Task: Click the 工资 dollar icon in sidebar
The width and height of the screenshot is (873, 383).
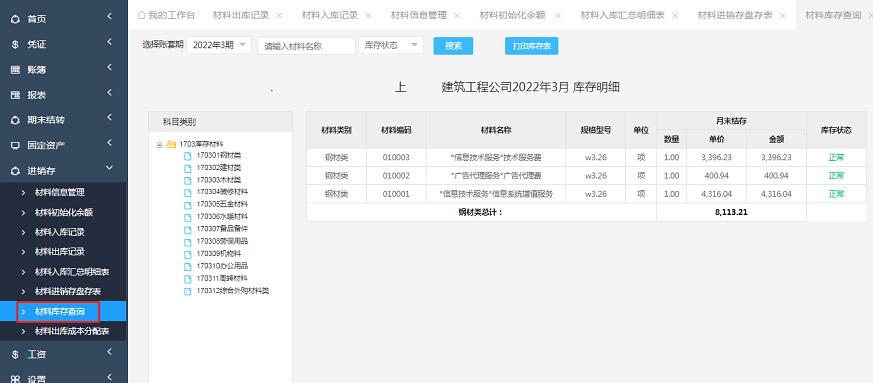Action: [16, 354]
